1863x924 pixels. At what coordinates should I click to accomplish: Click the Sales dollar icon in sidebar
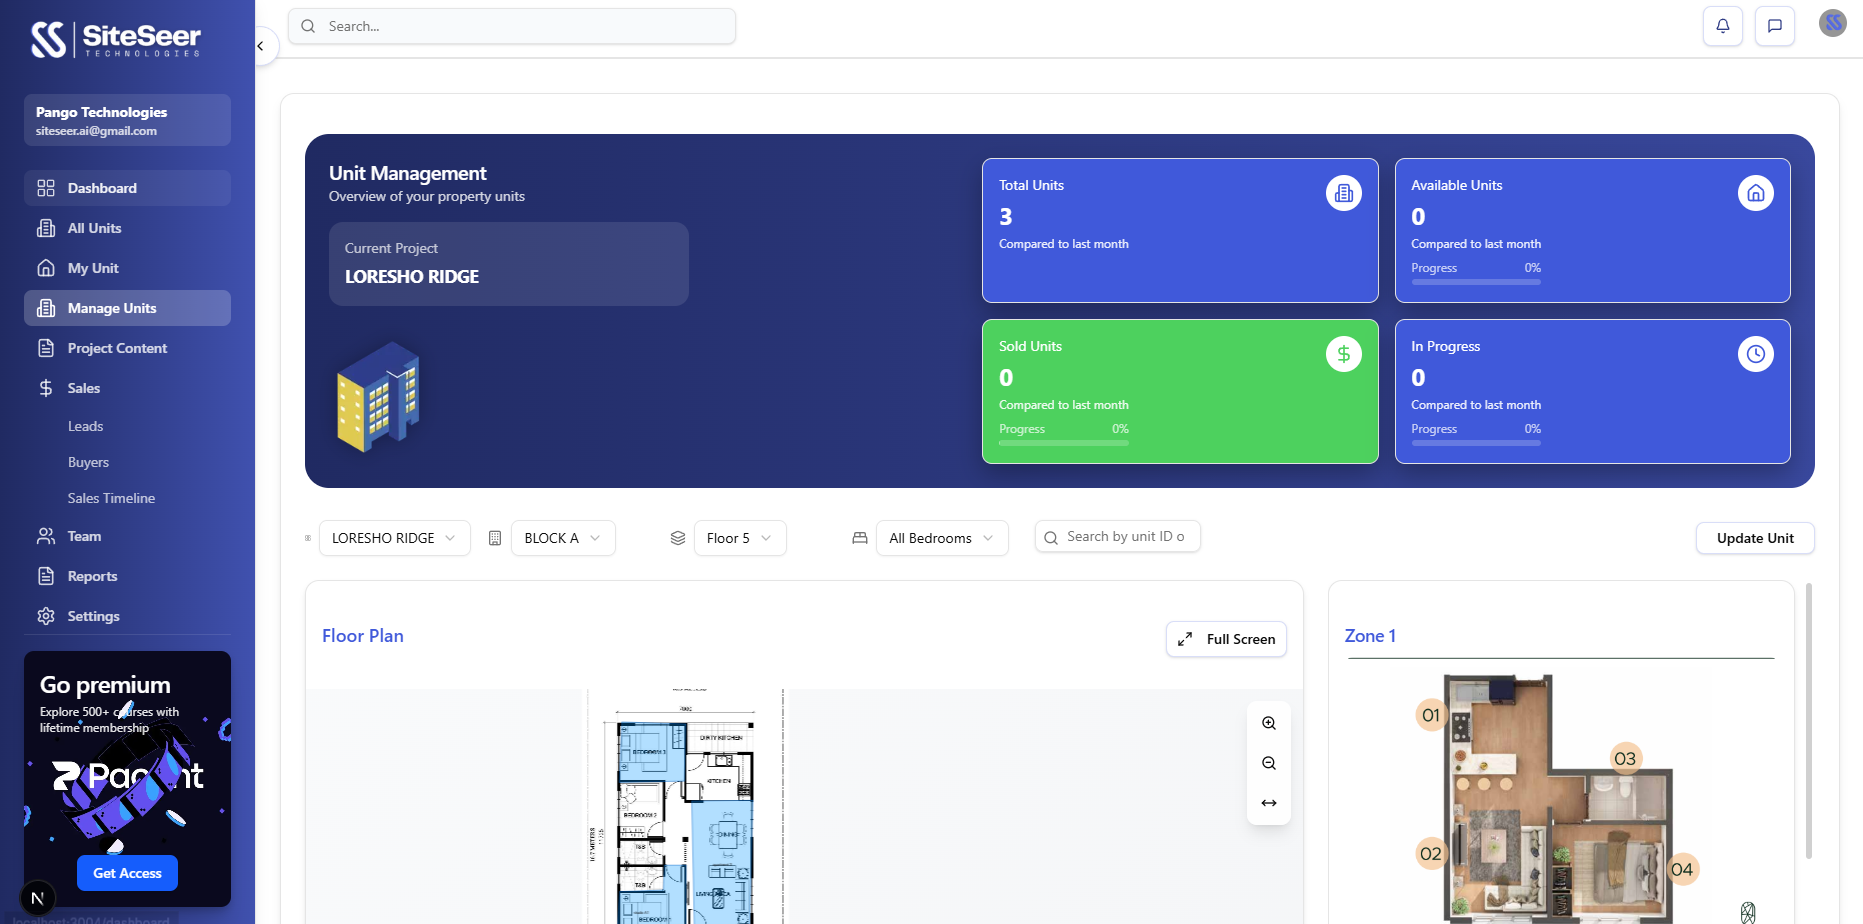tap(47, 387)
